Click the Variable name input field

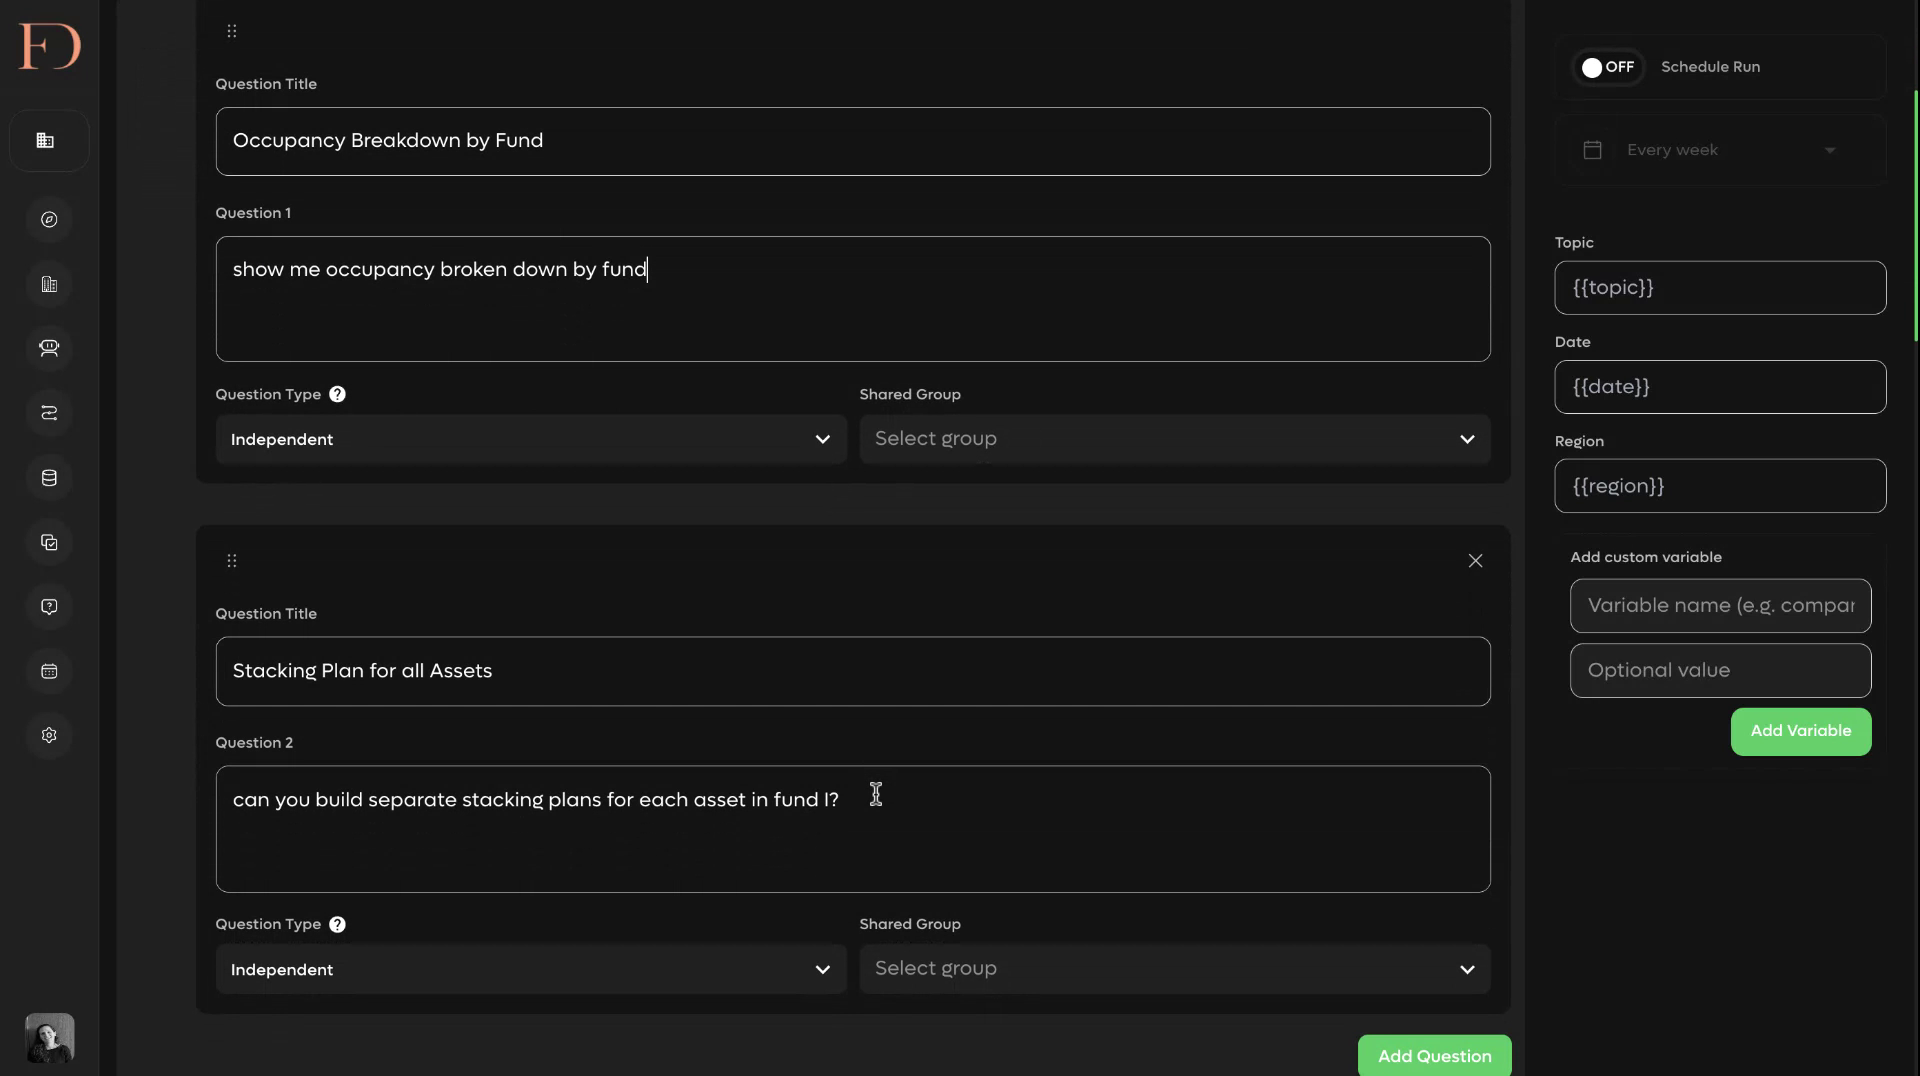[x=1720, y=606]
